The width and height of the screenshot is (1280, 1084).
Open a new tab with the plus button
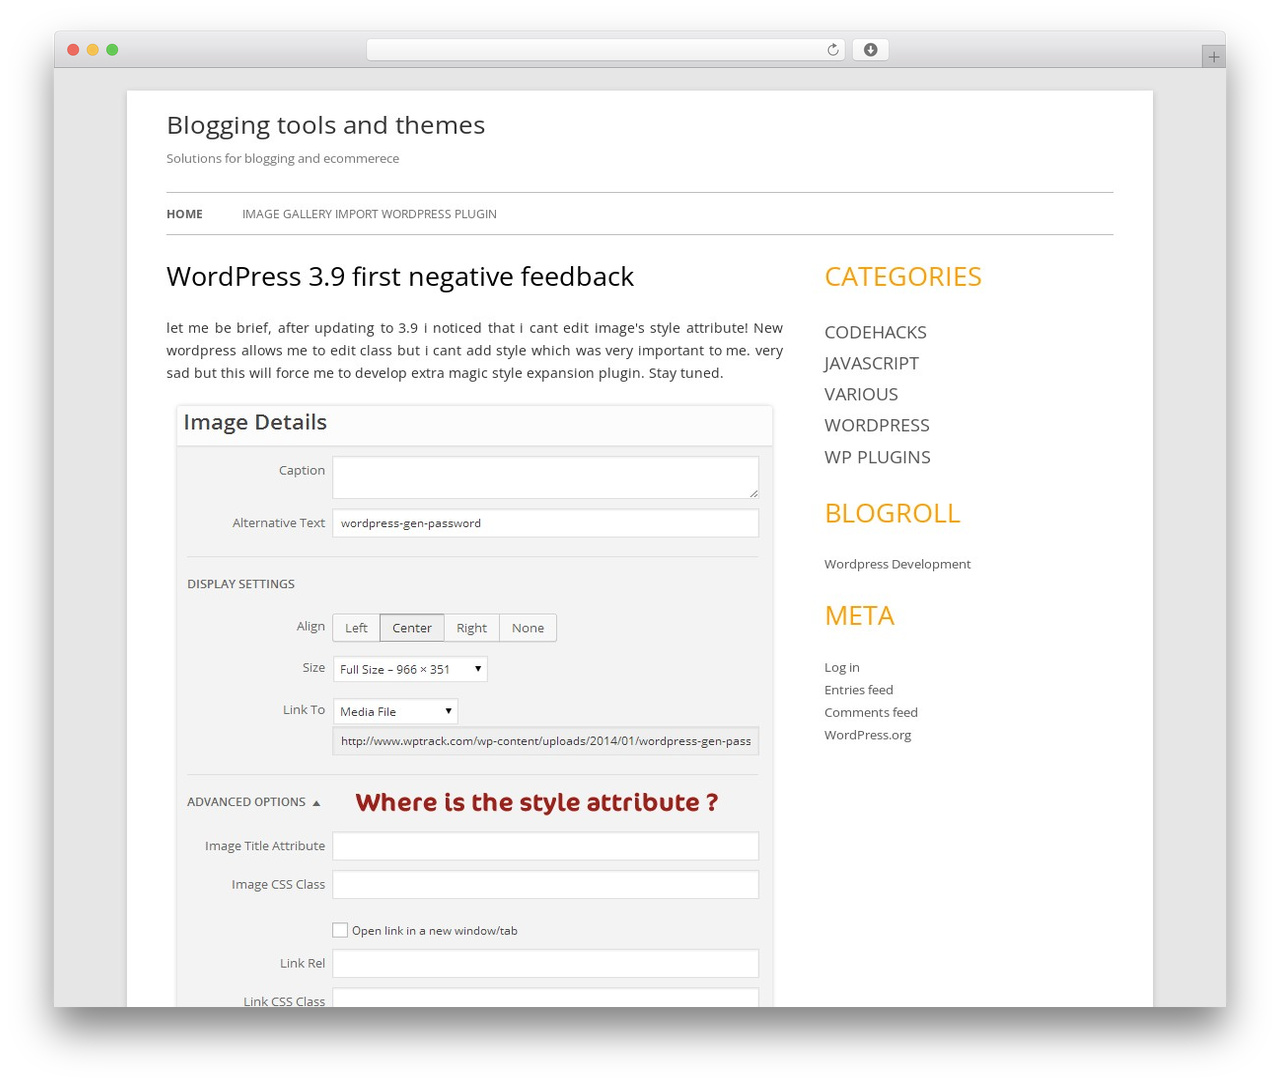tap(1213, 57)
